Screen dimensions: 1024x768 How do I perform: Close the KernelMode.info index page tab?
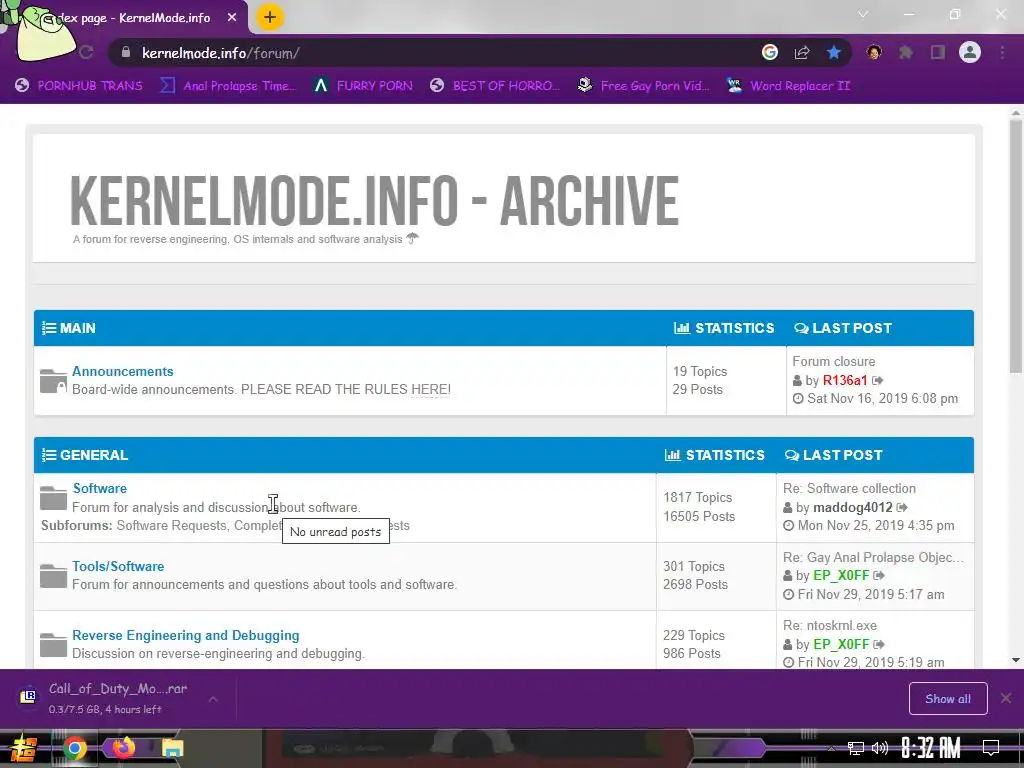pos(232,18)
